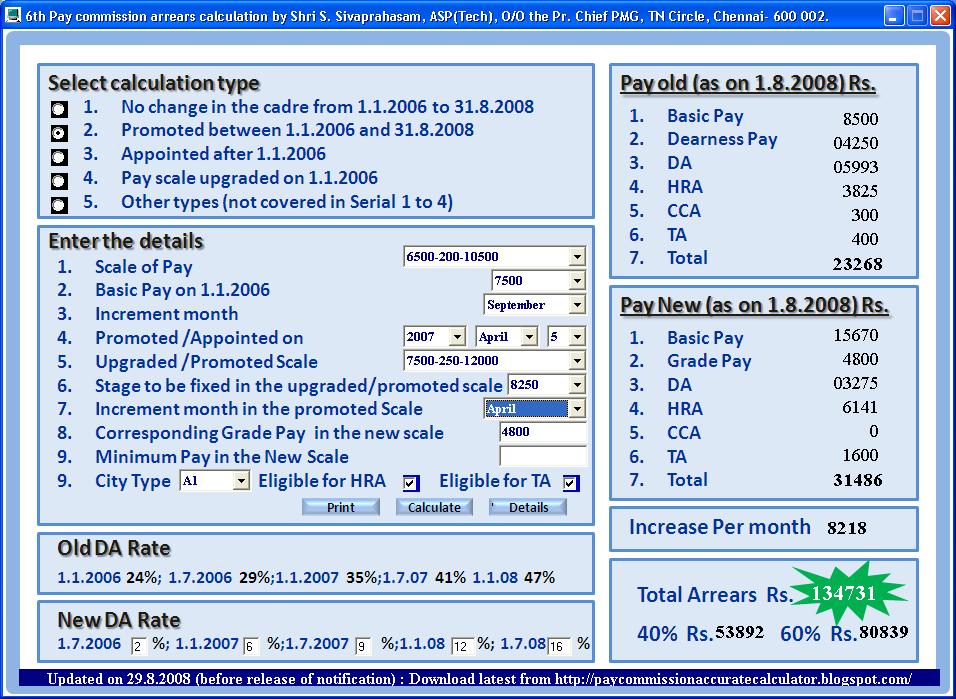This screenshot has height=699, width=956.
Task: Open the Scale of Pay dropdown
Action: pyautogui.click(x=577, y=257)
